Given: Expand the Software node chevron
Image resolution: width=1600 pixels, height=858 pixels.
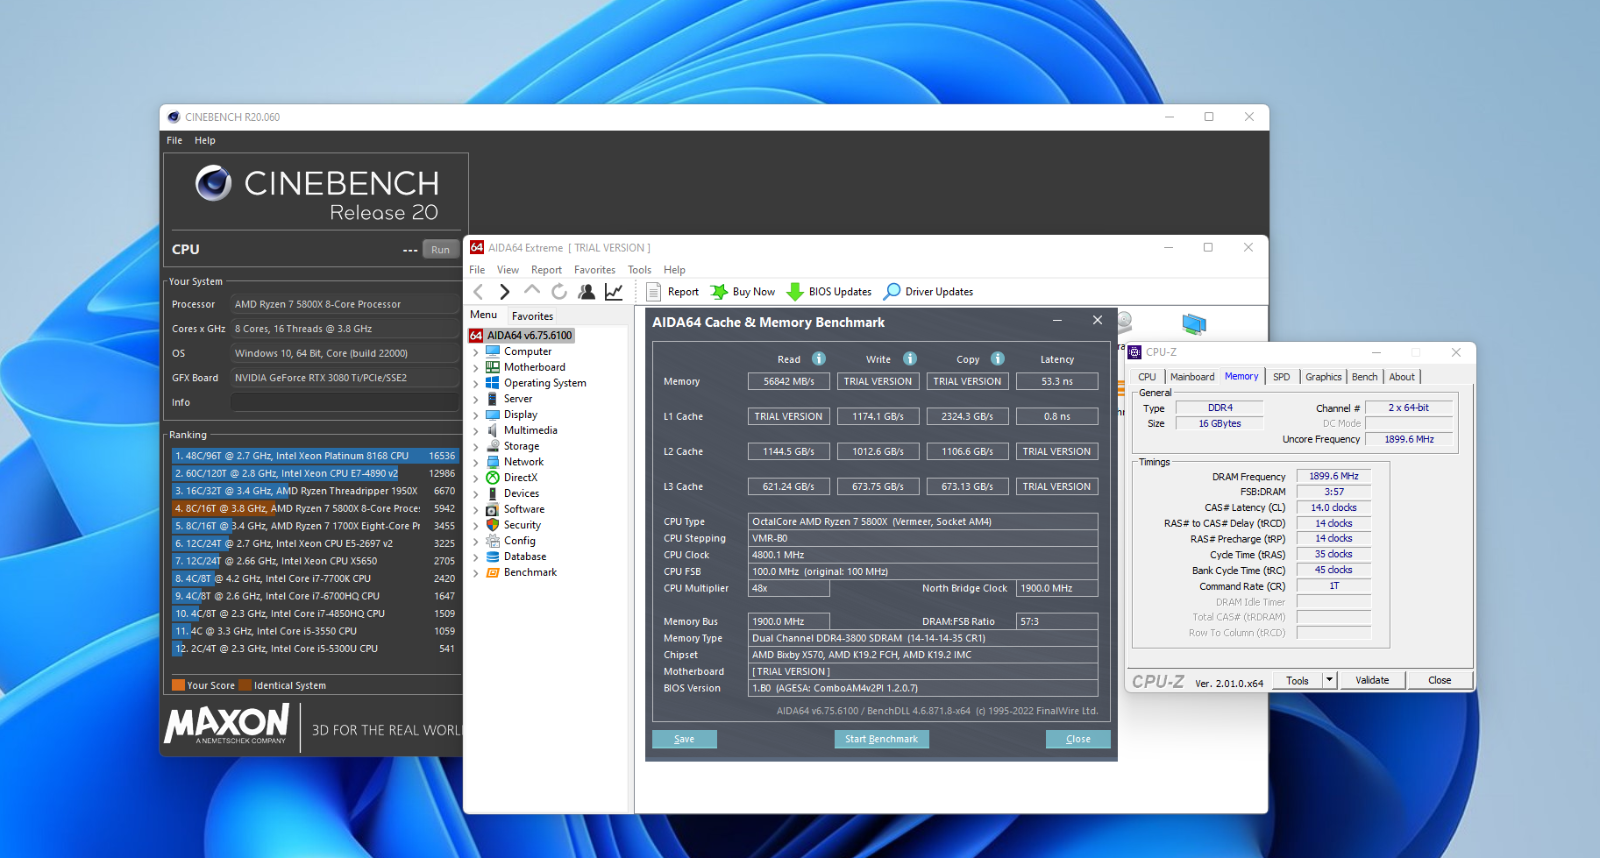Looking at the screenshot, I should (475, 510).
